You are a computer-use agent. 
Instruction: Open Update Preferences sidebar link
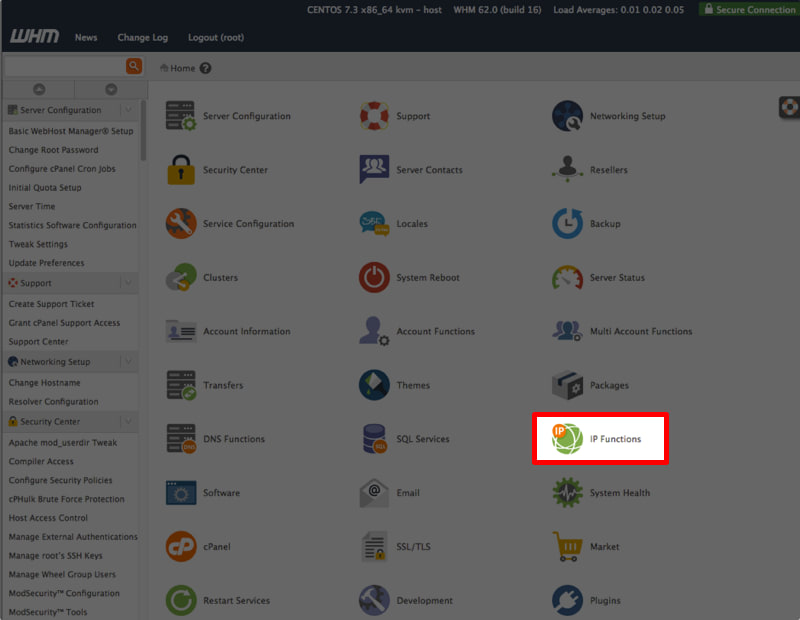click(46, 263)
